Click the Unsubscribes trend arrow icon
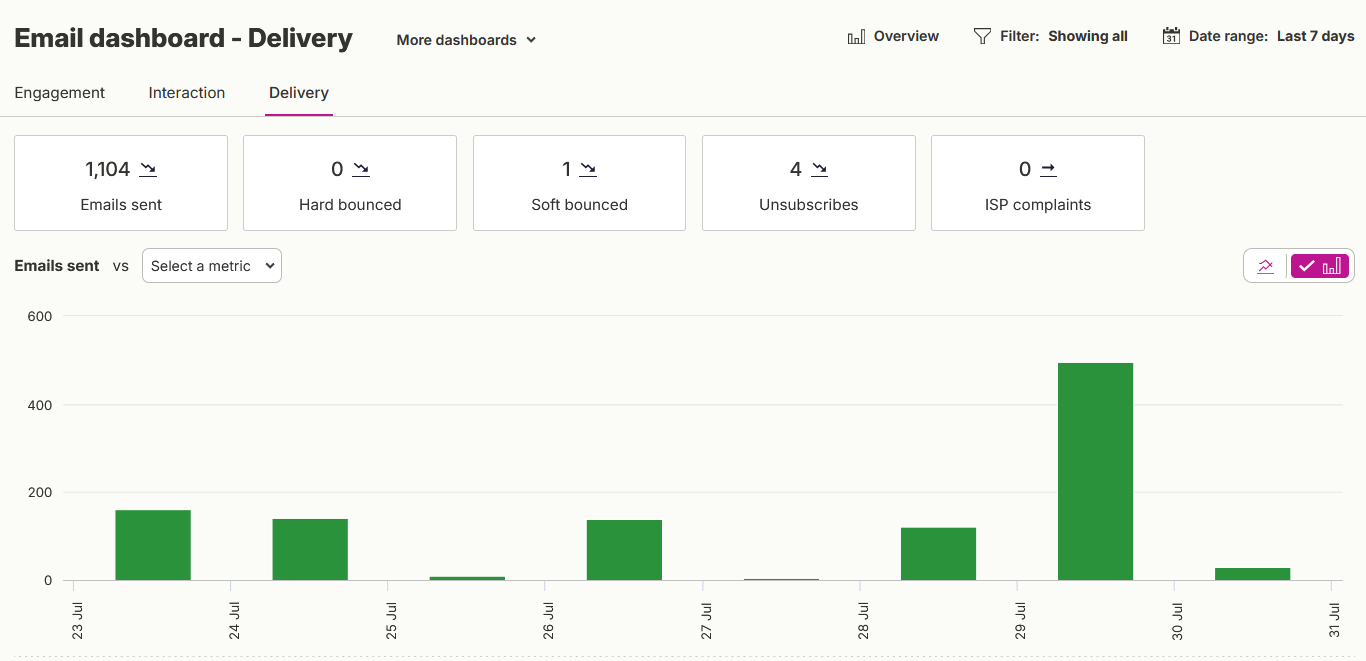This screenshot has height=661, width=1366. [819, 169]
